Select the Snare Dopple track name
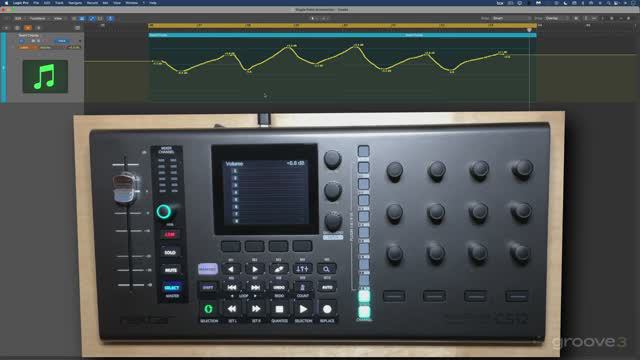Image resolution: width=640 pixels, height=360 pixels. [29, 36]
